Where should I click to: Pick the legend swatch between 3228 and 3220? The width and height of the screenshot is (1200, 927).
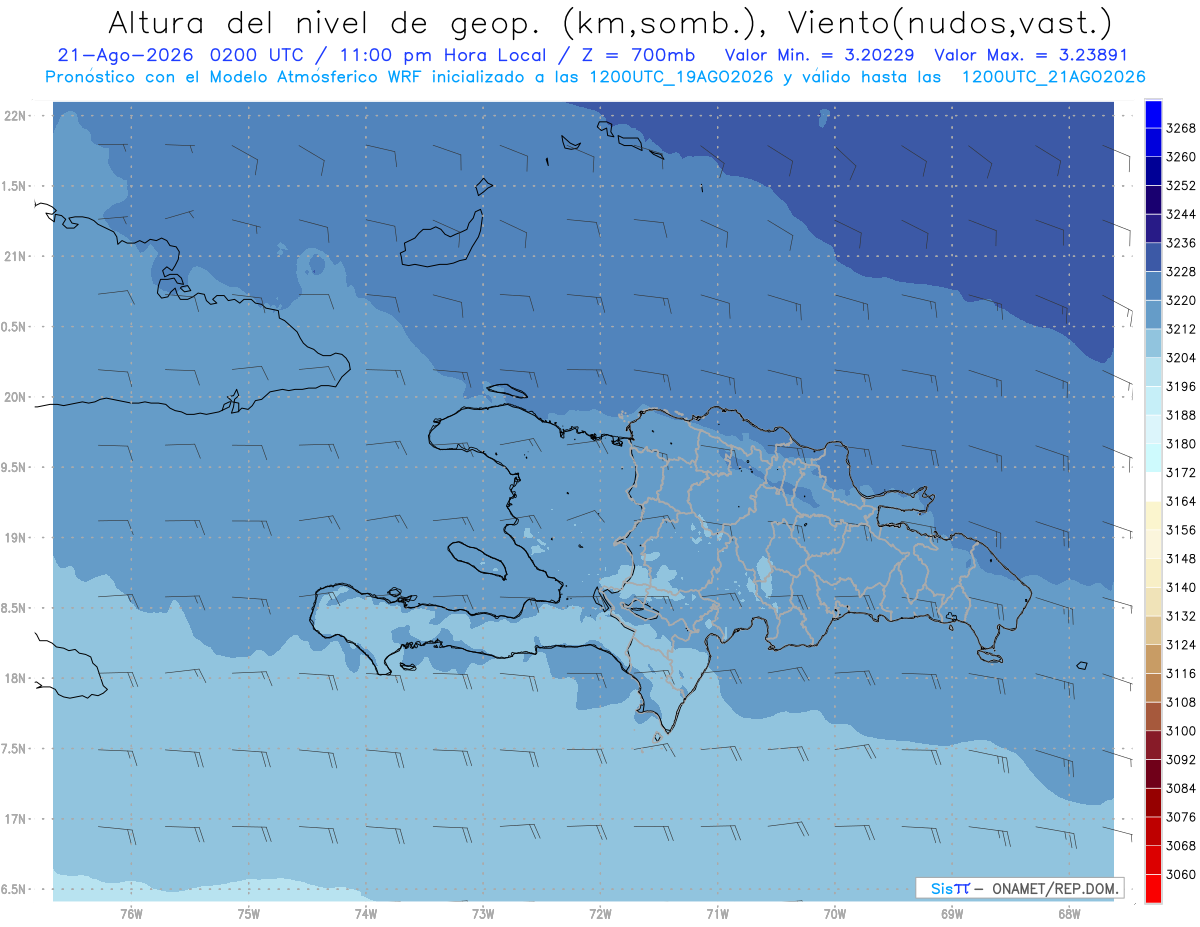pos(1153,286)
